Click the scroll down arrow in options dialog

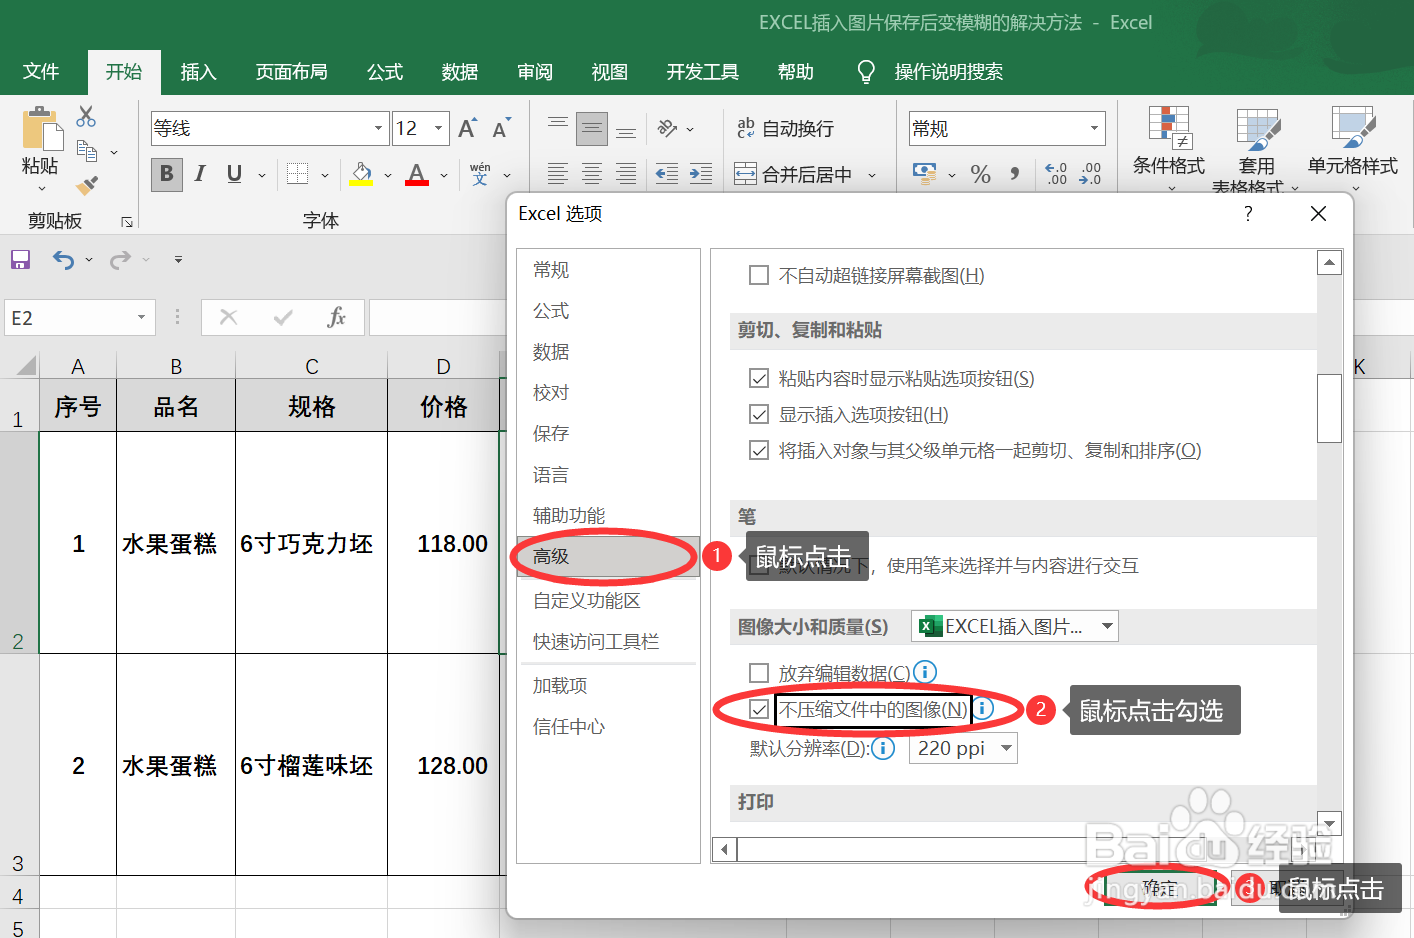tap(1329, 823)
